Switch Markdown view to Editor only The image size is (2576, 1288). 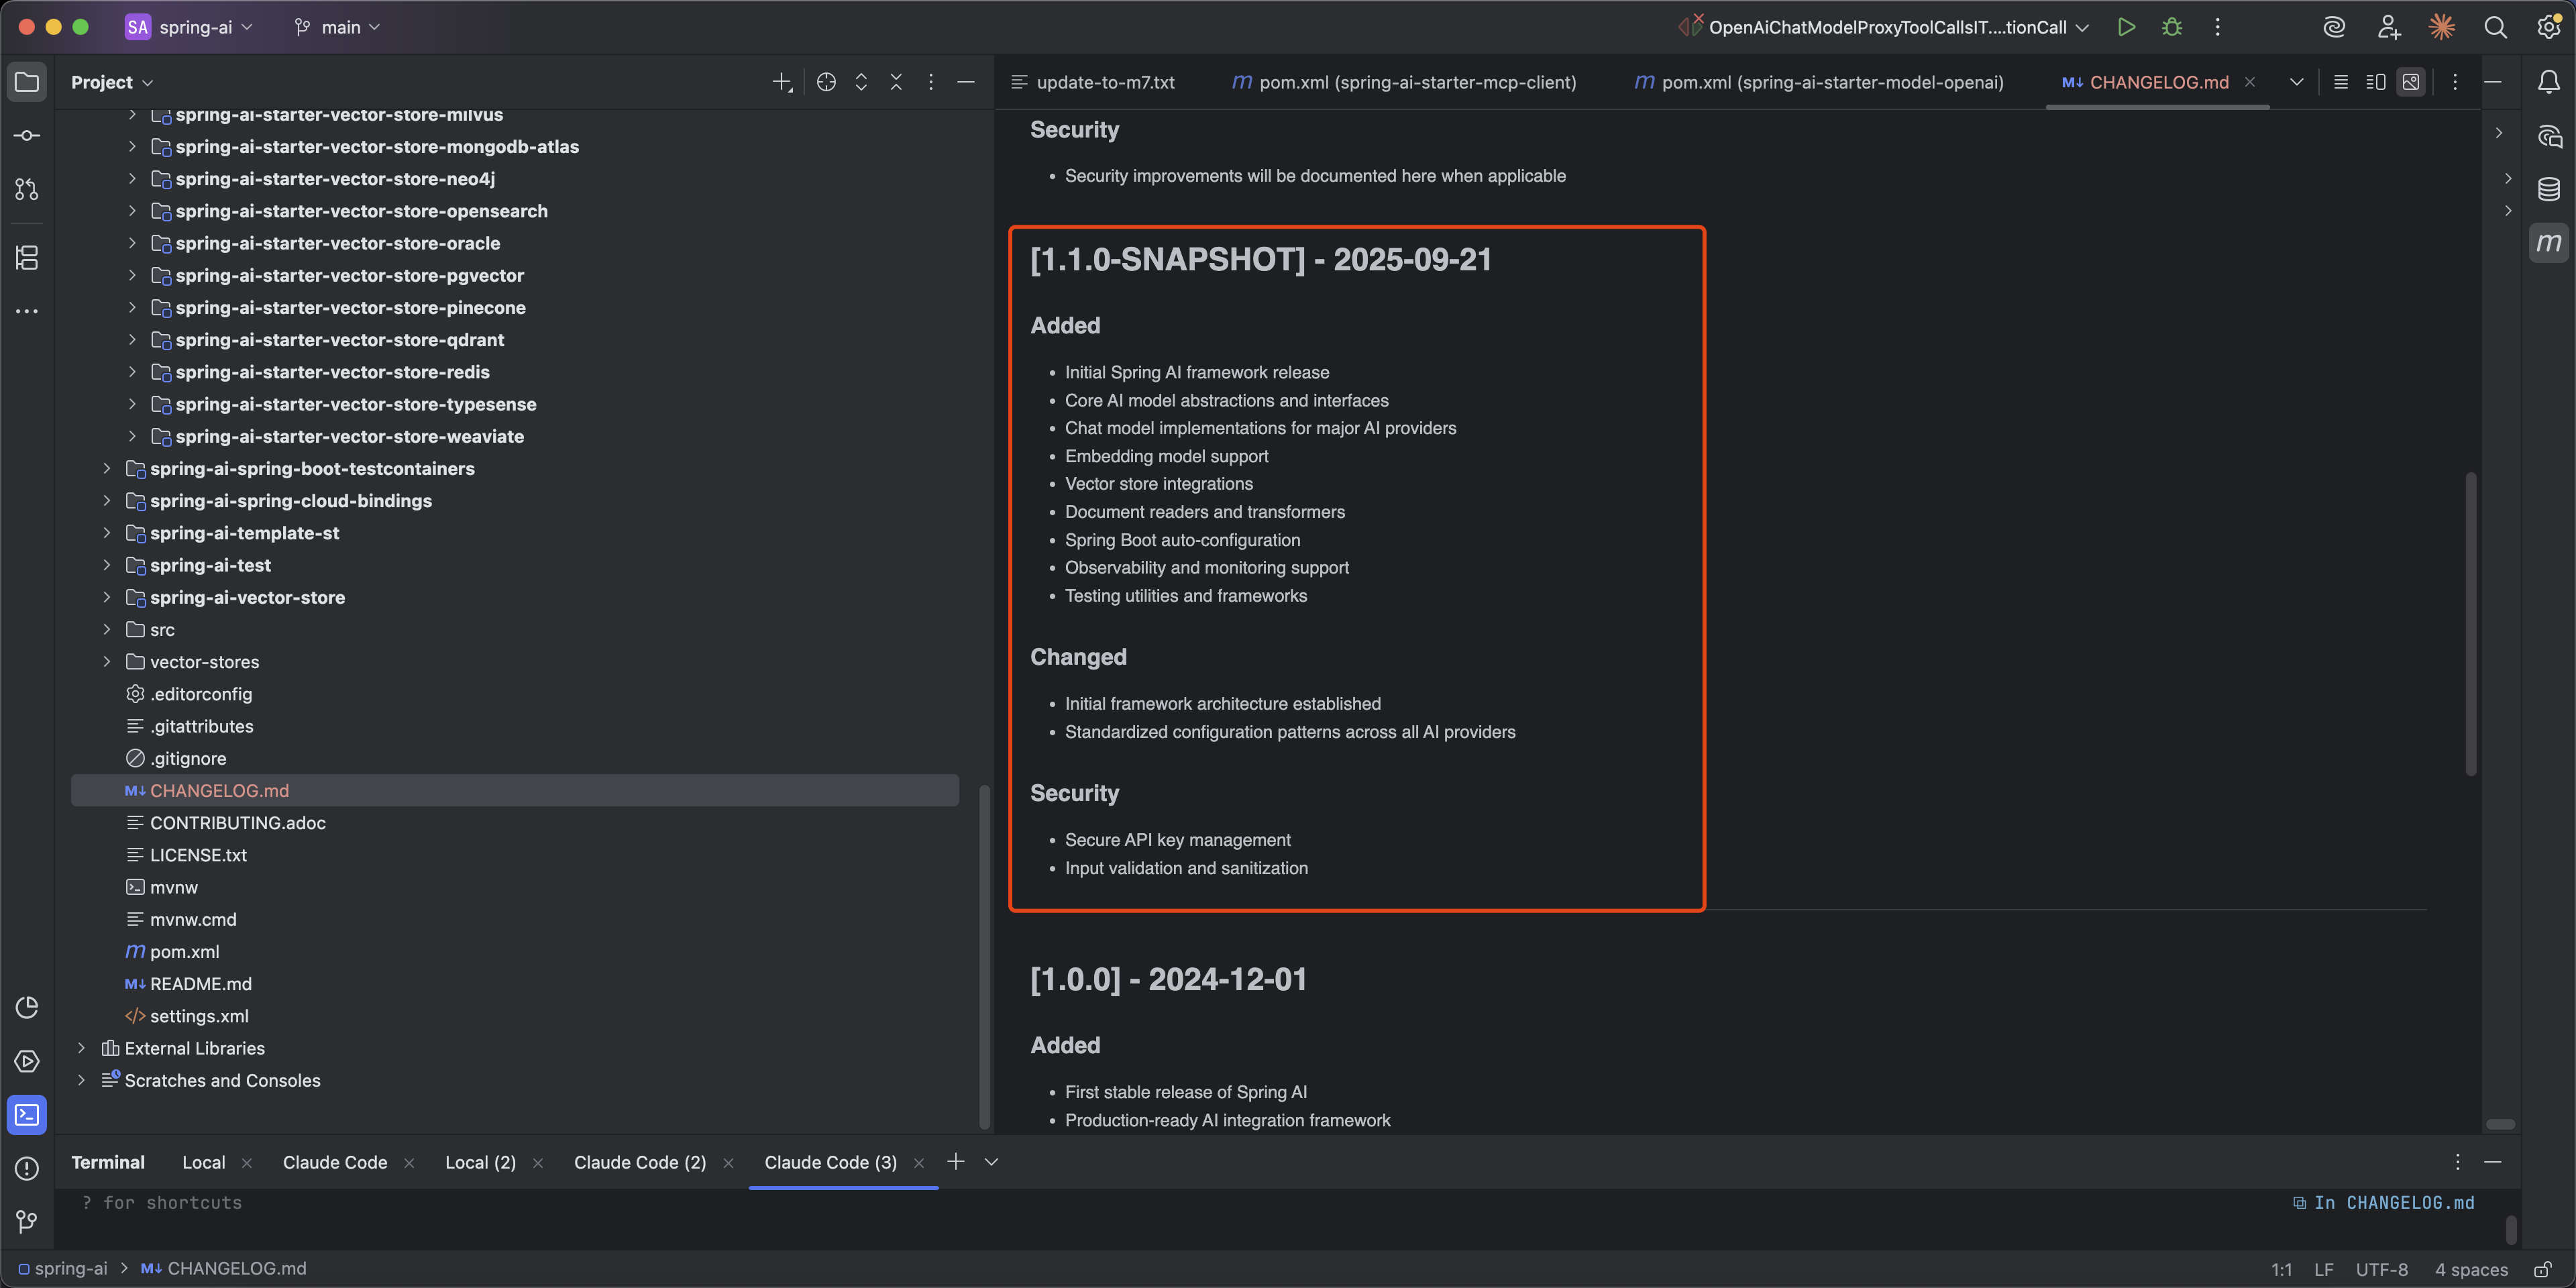coord(2340,82)
